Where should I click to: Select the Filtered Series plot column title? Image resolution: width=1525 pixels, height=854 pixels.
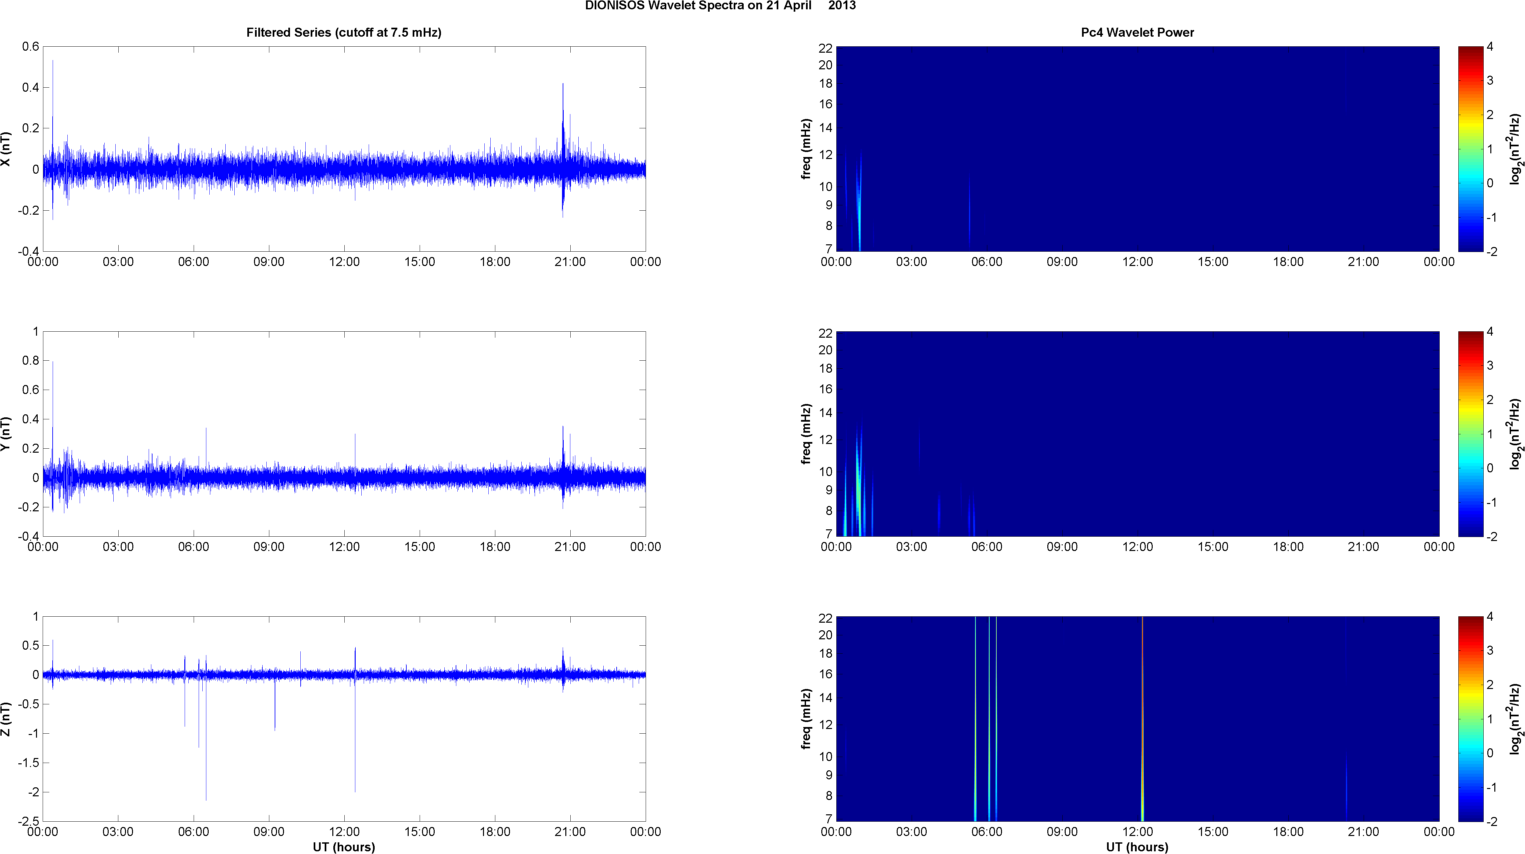343,33
